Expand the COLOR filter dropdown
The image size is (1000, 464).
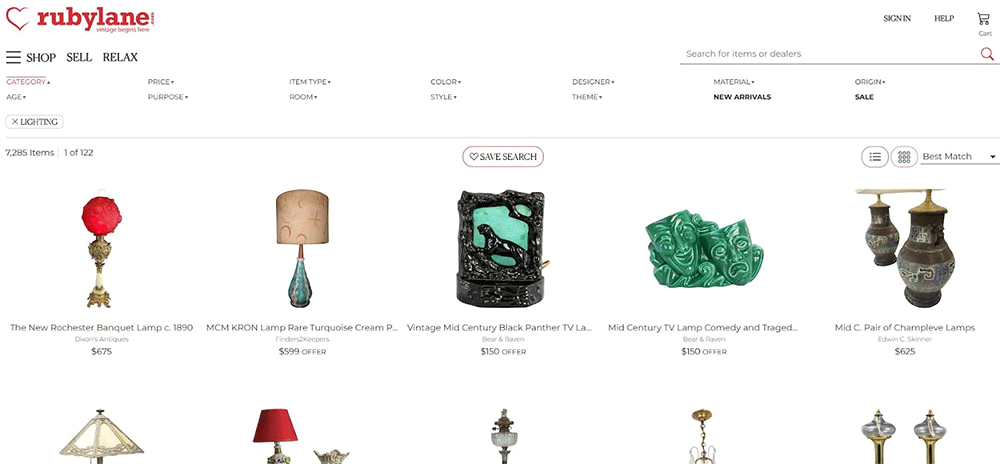[x=446, y=82]
